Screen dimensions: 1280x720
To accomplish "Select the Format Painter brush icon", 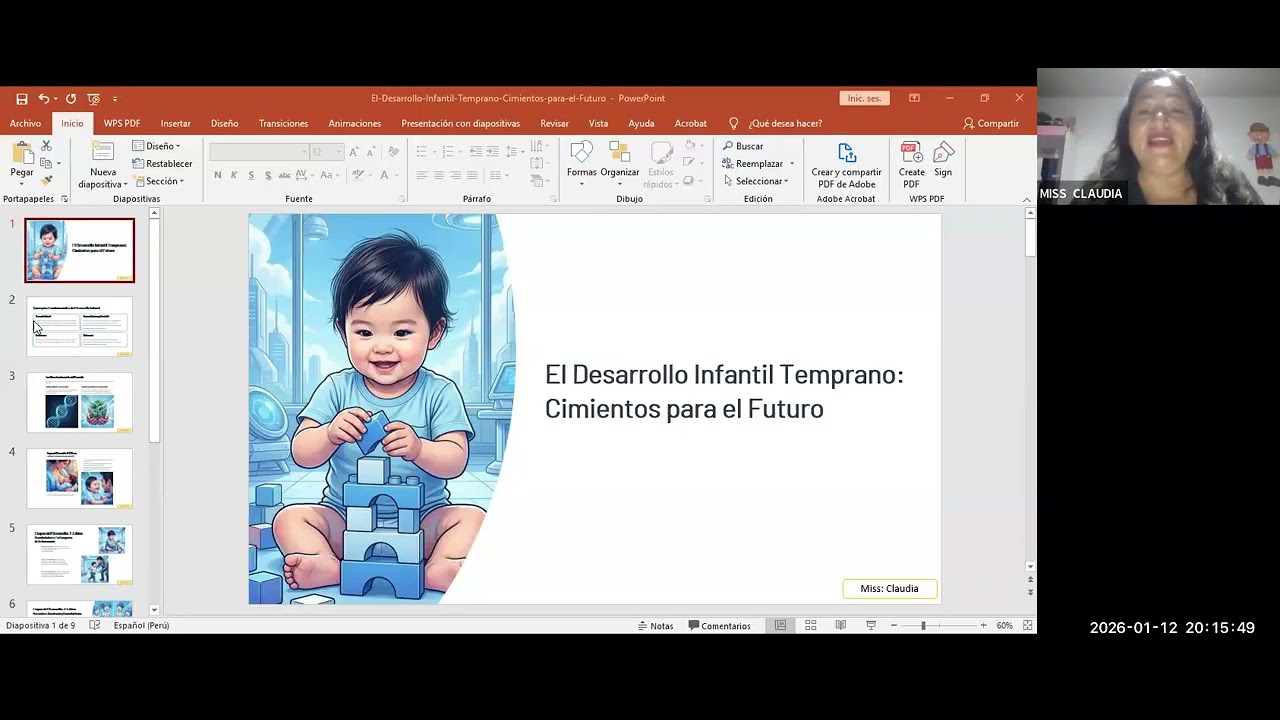I will pyautogui.click(x=46, y=180).
